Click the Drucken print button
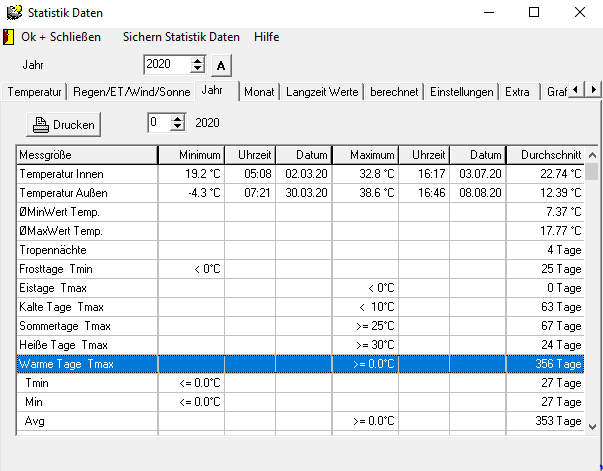Screen dimensions: 603x471 63,124
